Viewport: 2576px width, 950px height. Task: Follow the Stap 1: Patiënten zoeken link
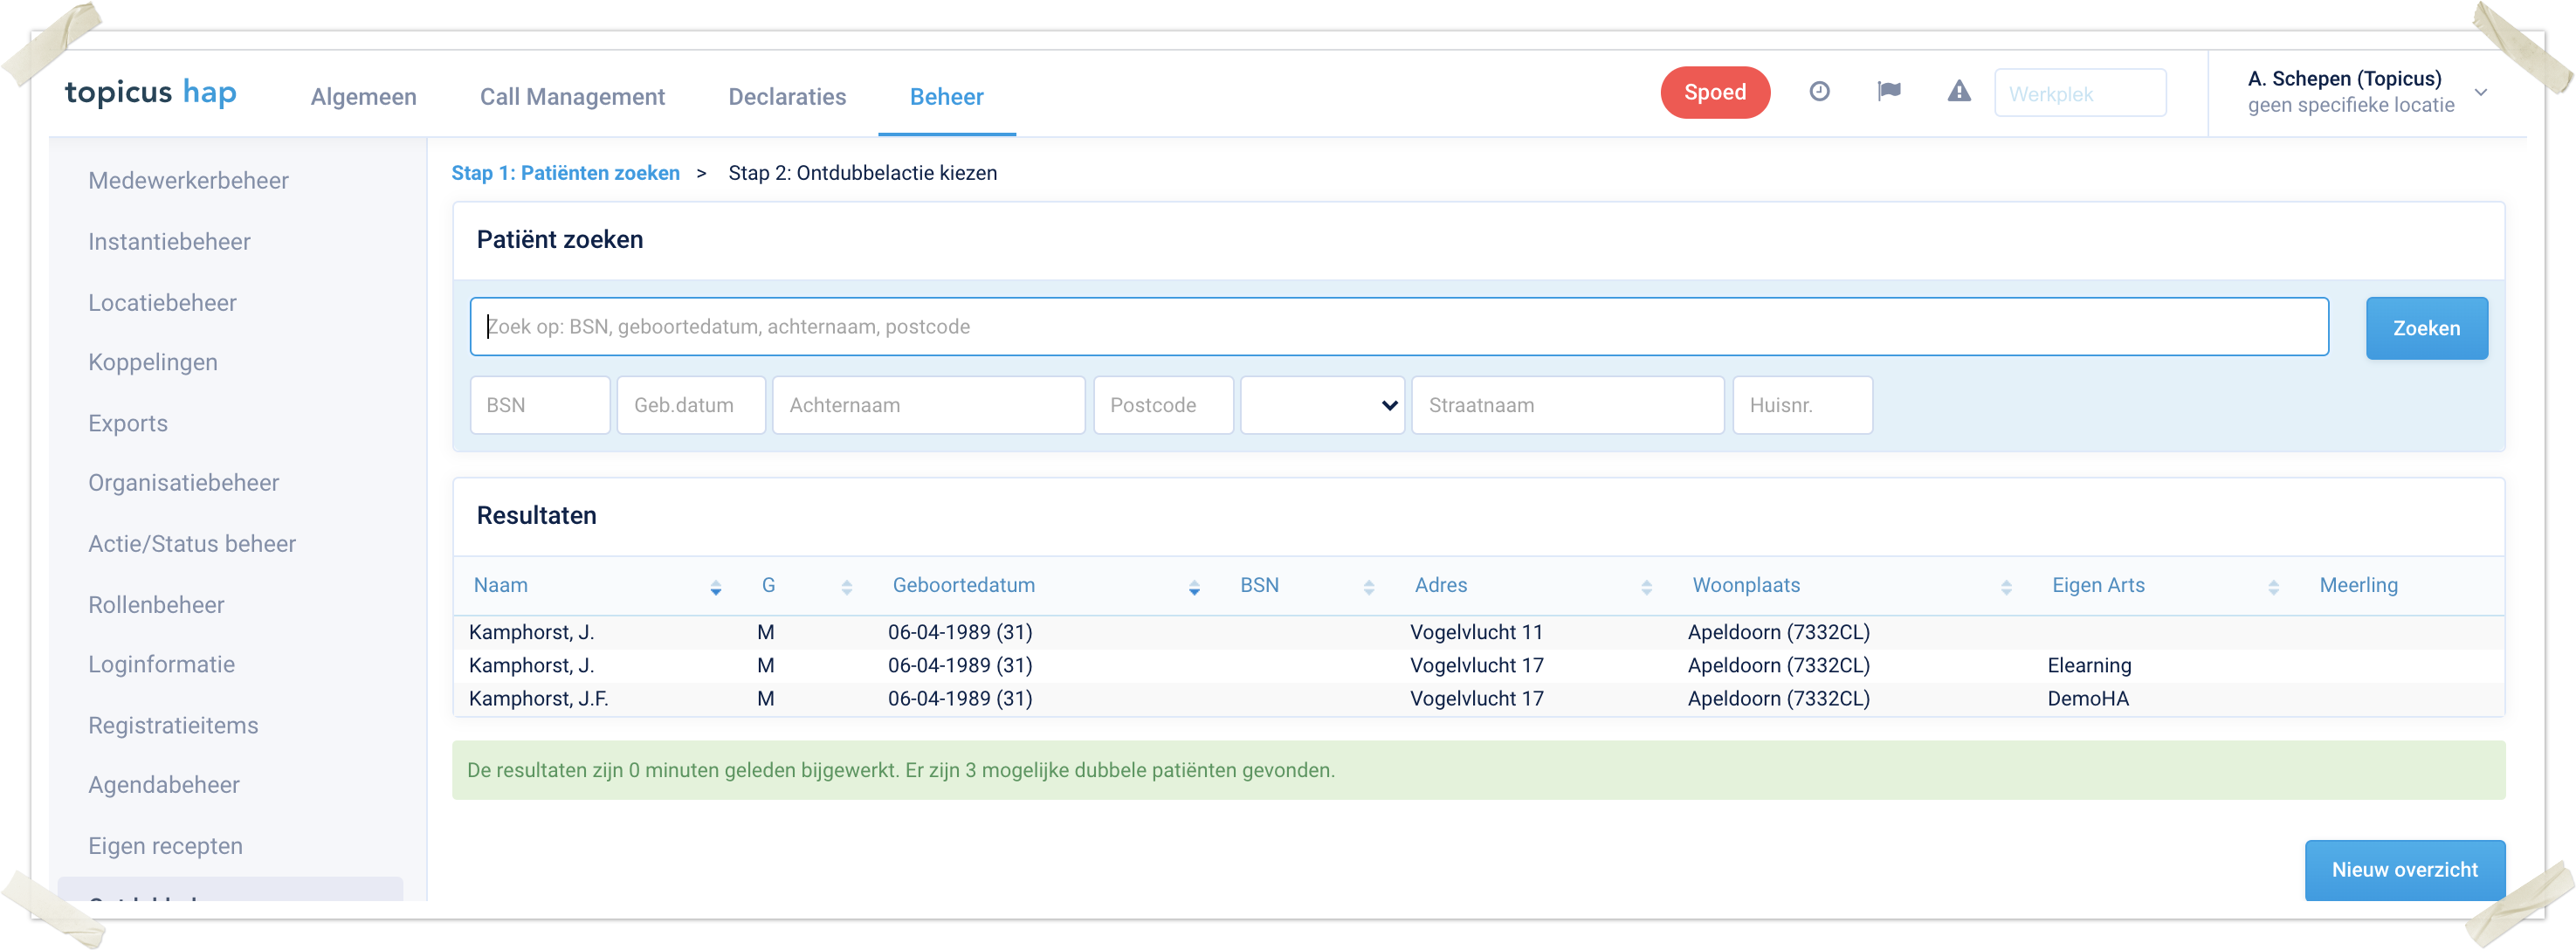pyautogui.click(x=565, y=173)
